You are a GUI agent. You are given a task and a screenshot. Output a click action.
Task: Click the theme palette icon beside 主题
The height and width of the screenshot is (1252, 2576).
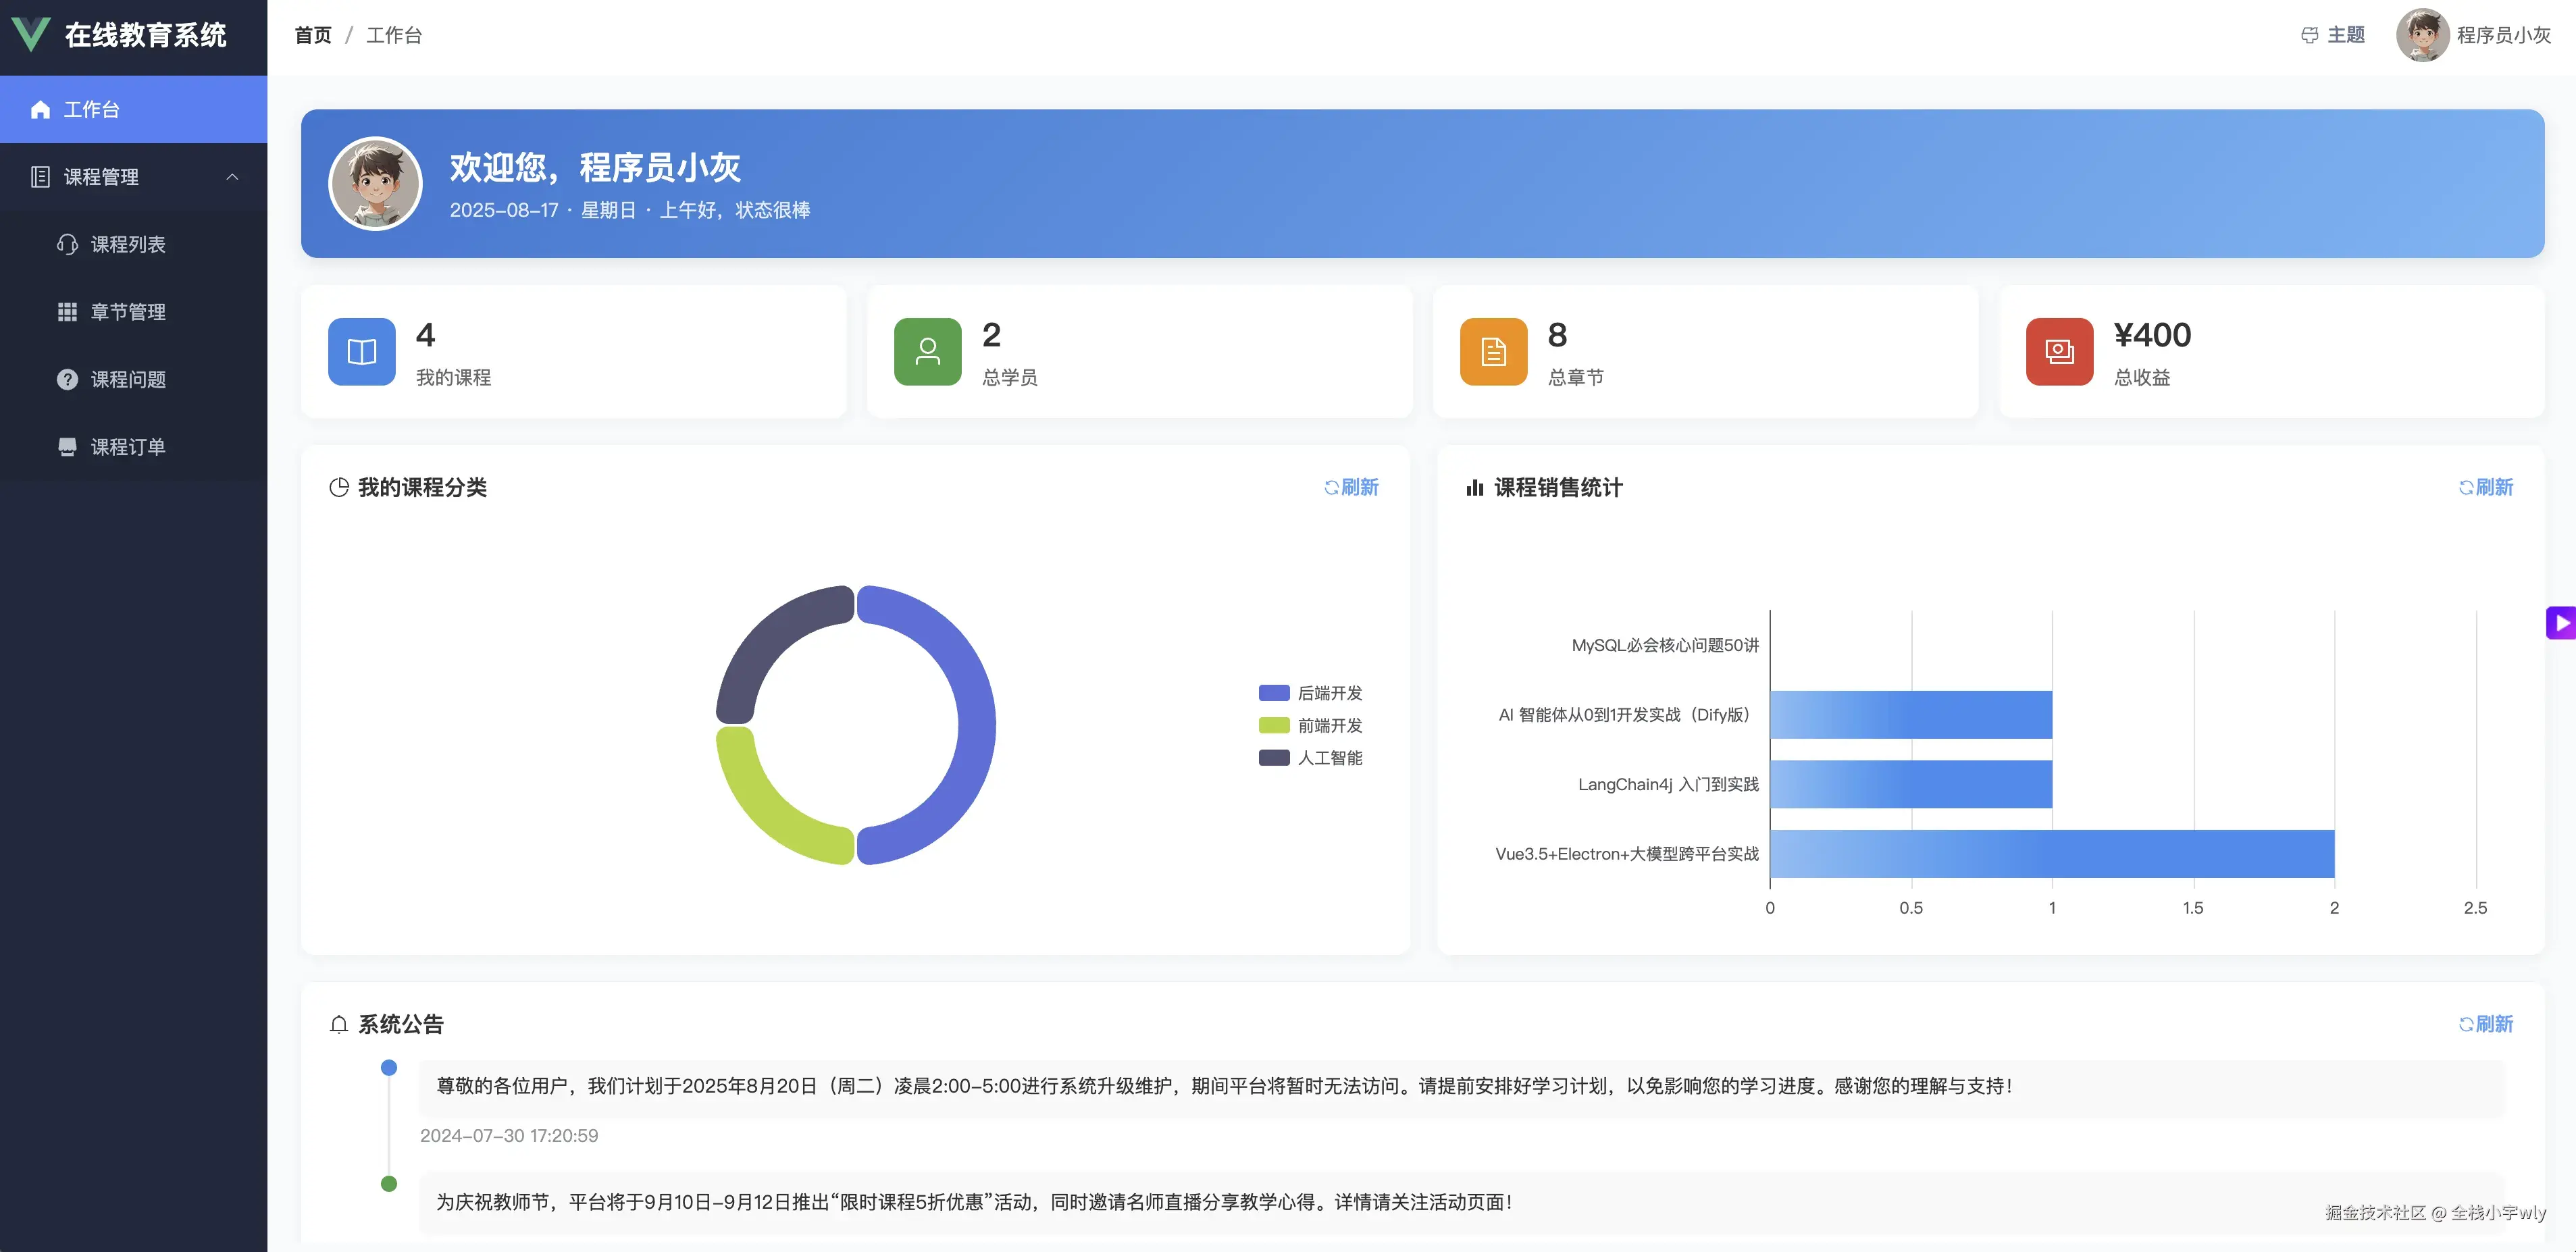tap(2309, 36)
